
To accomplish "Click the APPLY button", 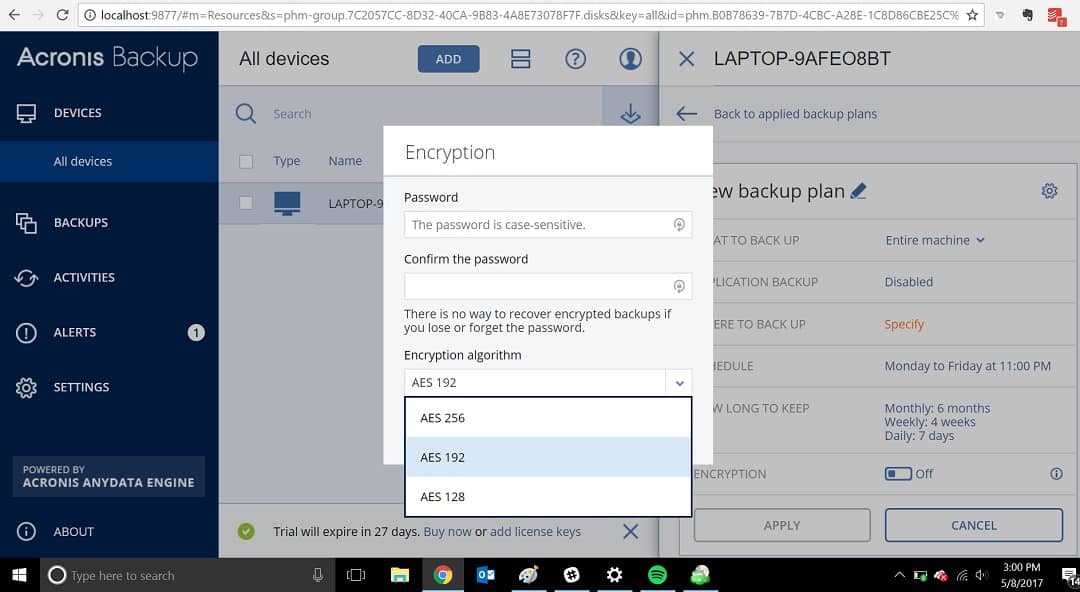I will [x=782, y=525].
